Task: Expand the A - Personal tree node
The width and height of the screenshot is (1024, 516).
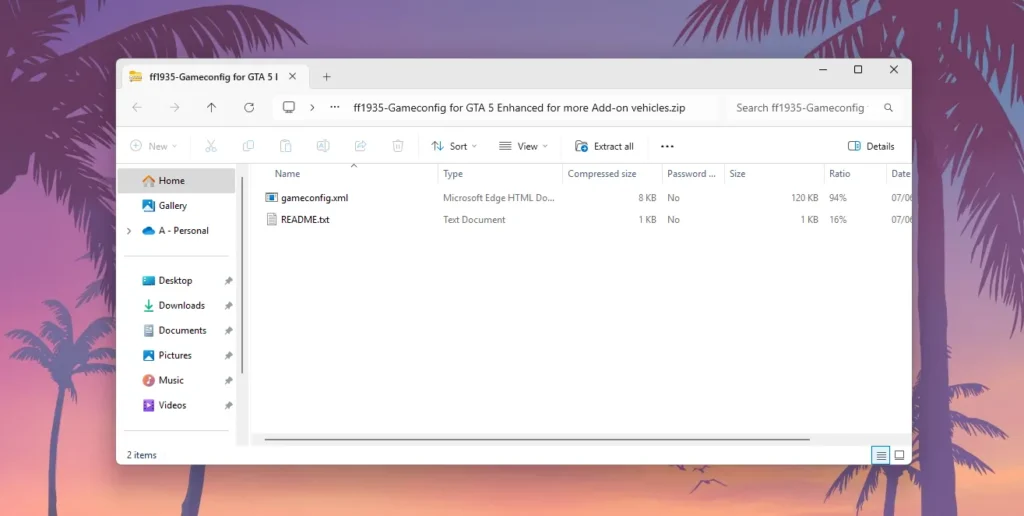Action: tap(128, 231)
